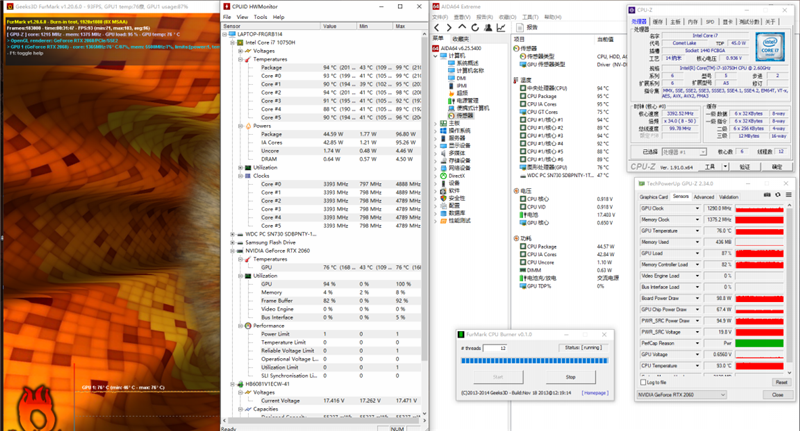Image resolution: width=800 pixels, height=431 pixels.
Task: Click threads input field in CPU Burner
Action: coord(494,348)
